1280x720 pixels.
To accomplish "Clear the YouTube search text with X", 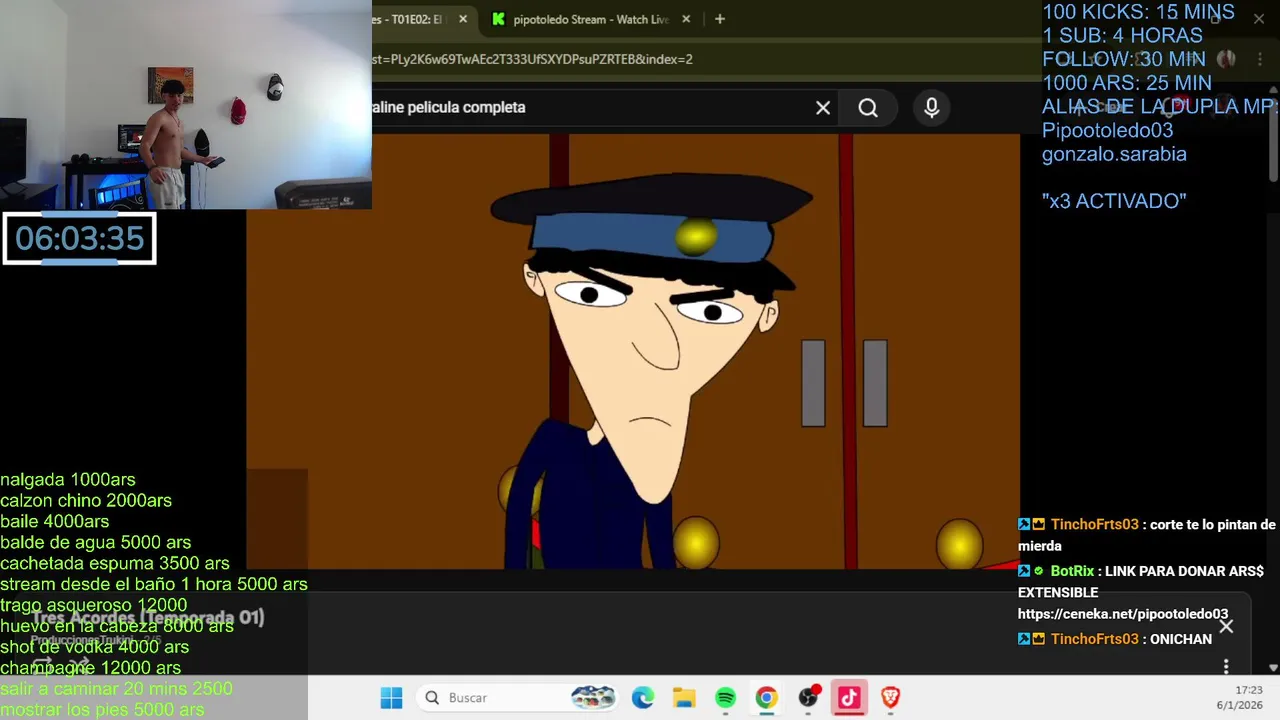I will pyautogui.click(x=823, y=108).
